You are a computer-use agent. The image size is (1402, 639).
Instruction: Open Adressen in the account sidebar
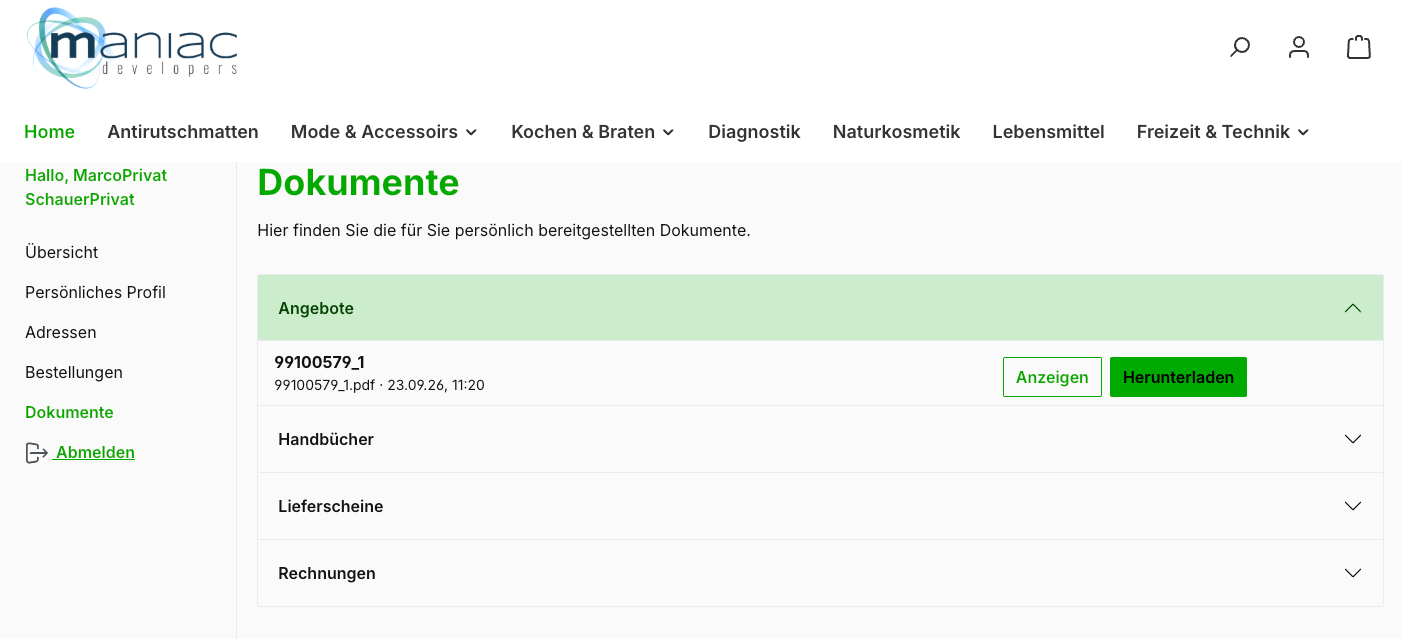tap(61, 332)
